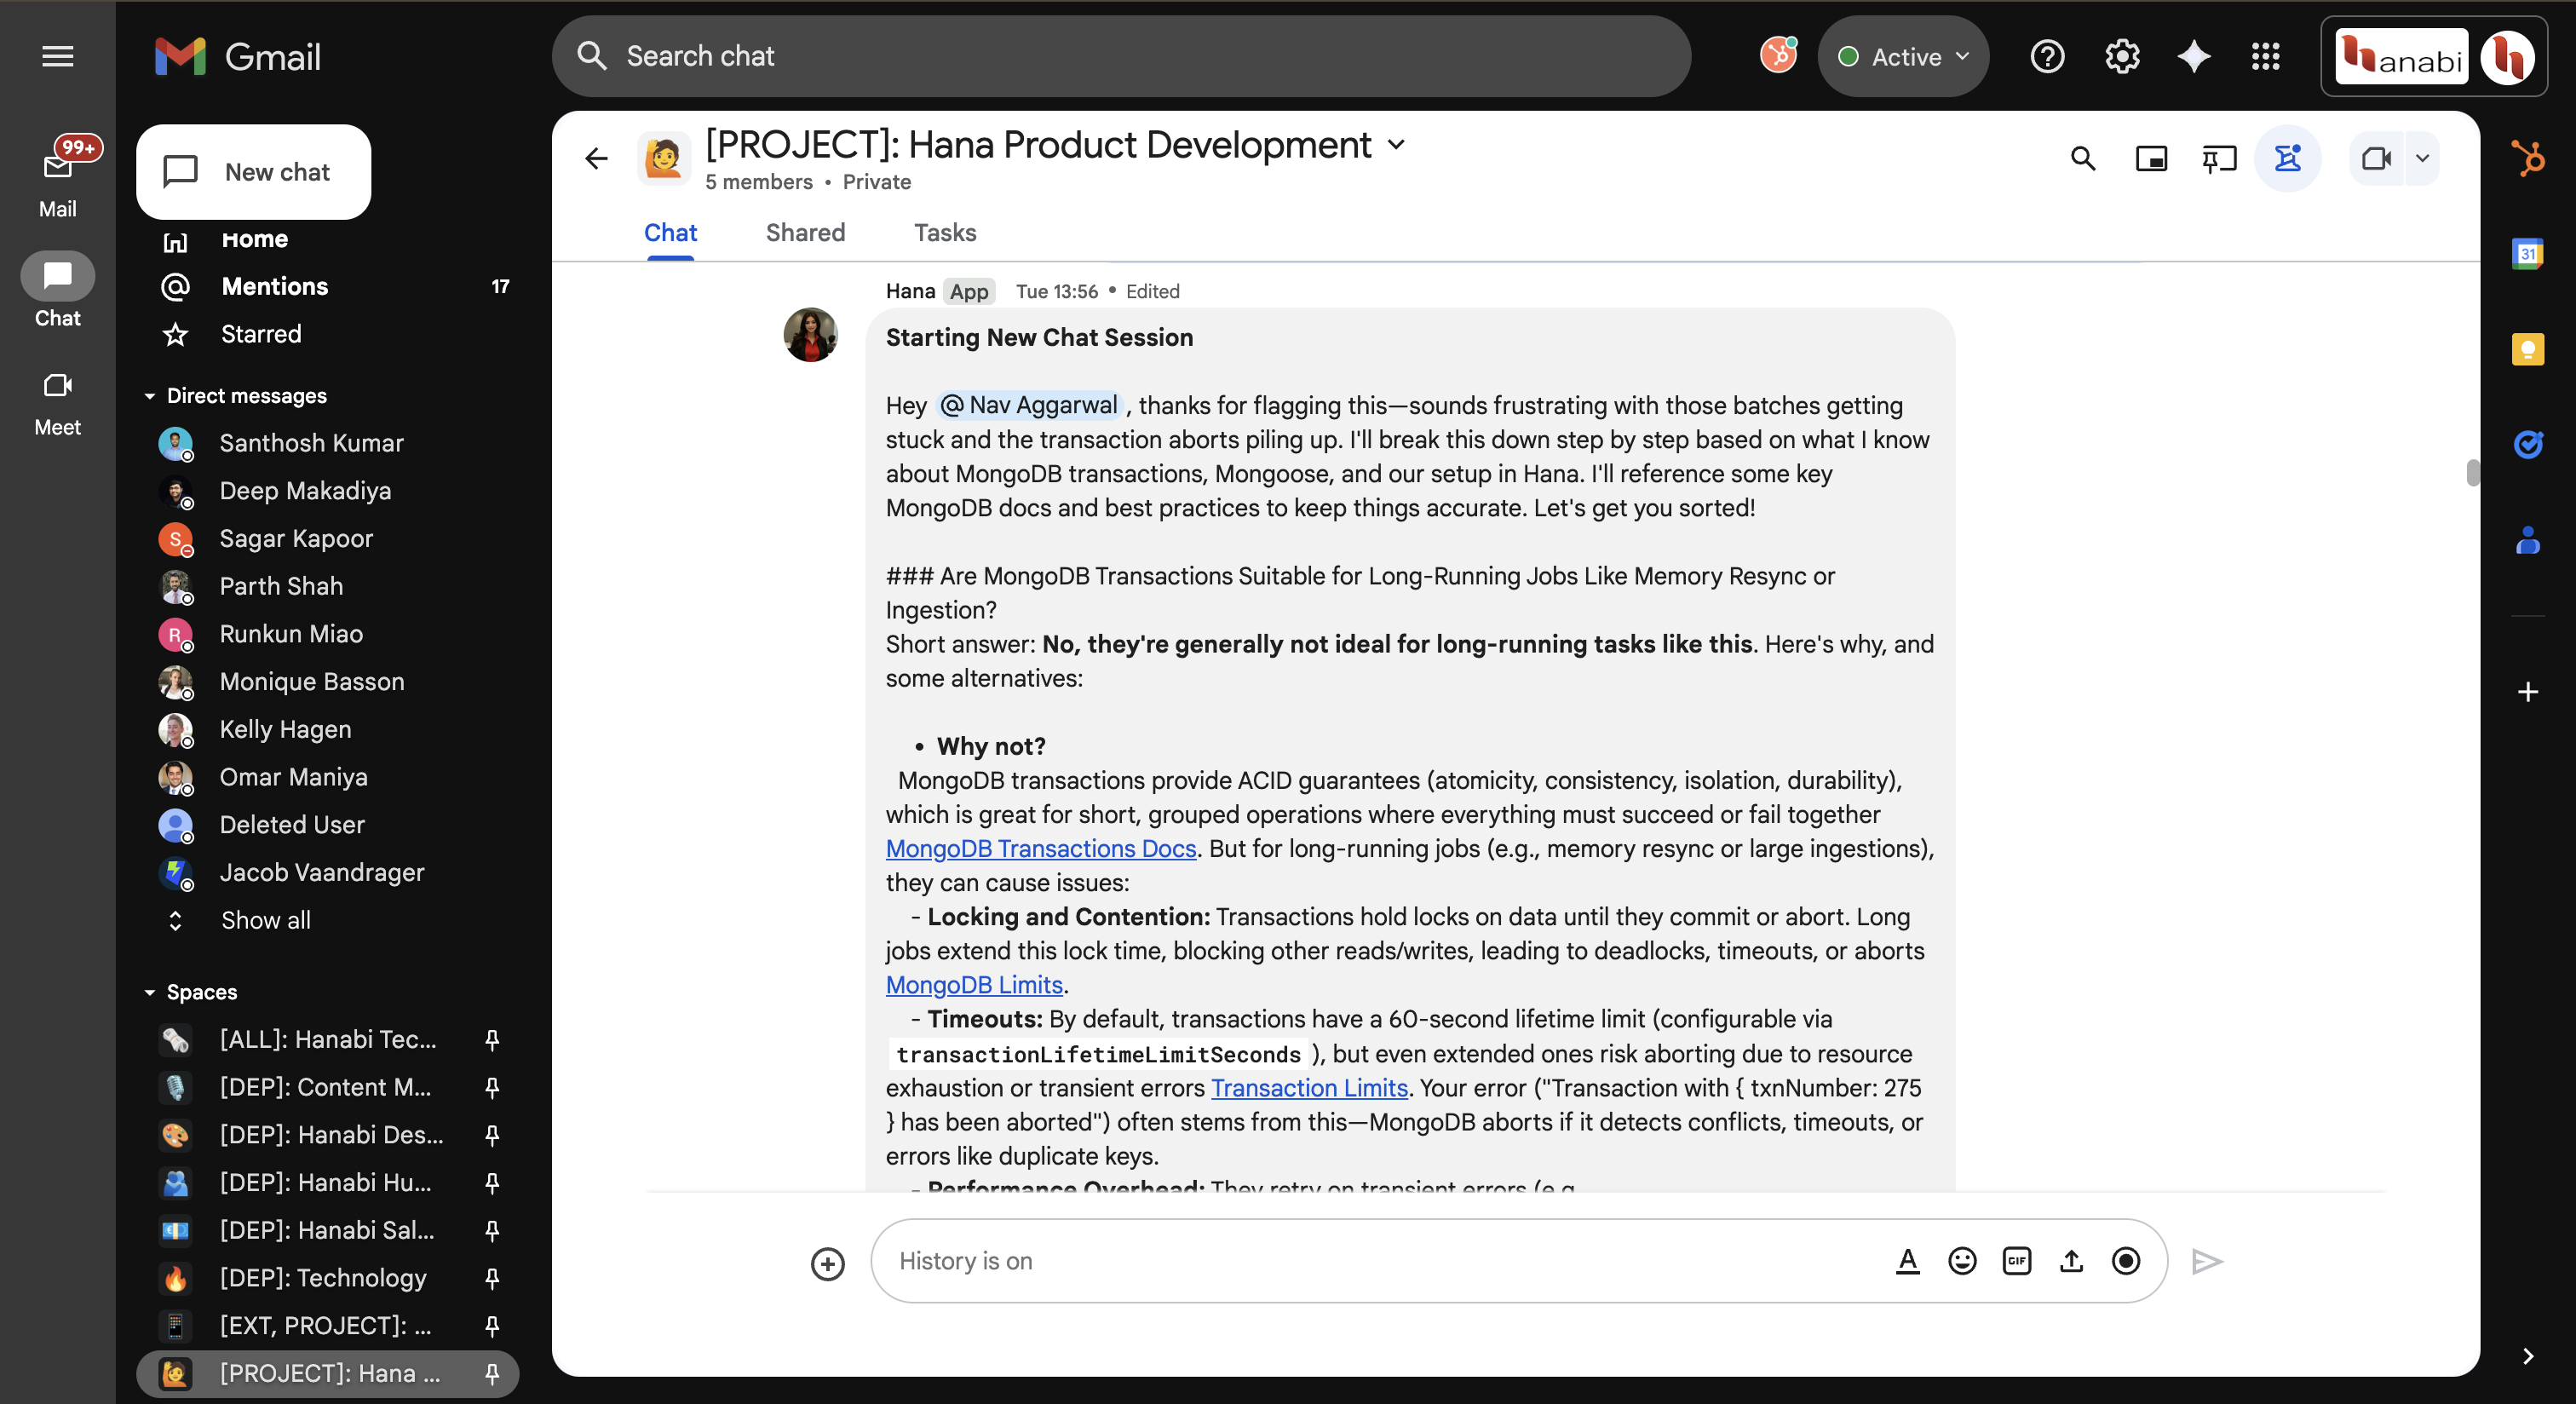Open Gemini sparkle icon
2576x1404 pixels.
coord(2194,56)
